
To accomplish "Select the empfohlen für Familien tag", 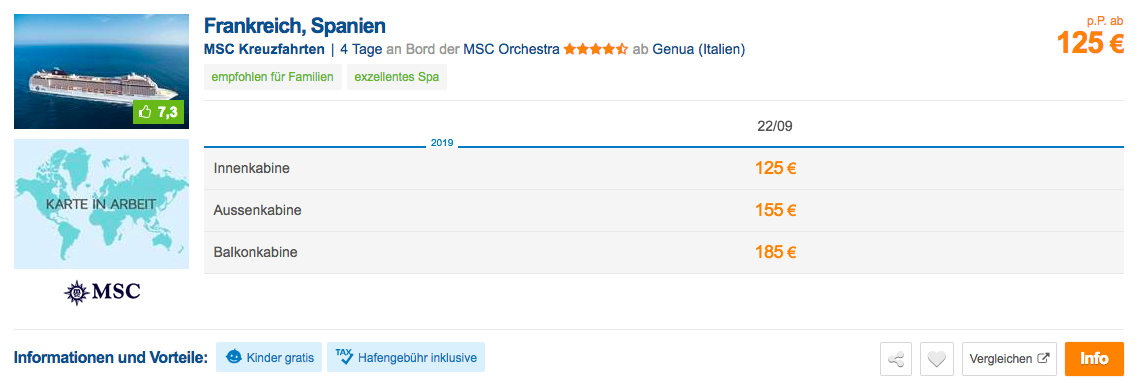I will pyautogui.click(x=273, y=77).
